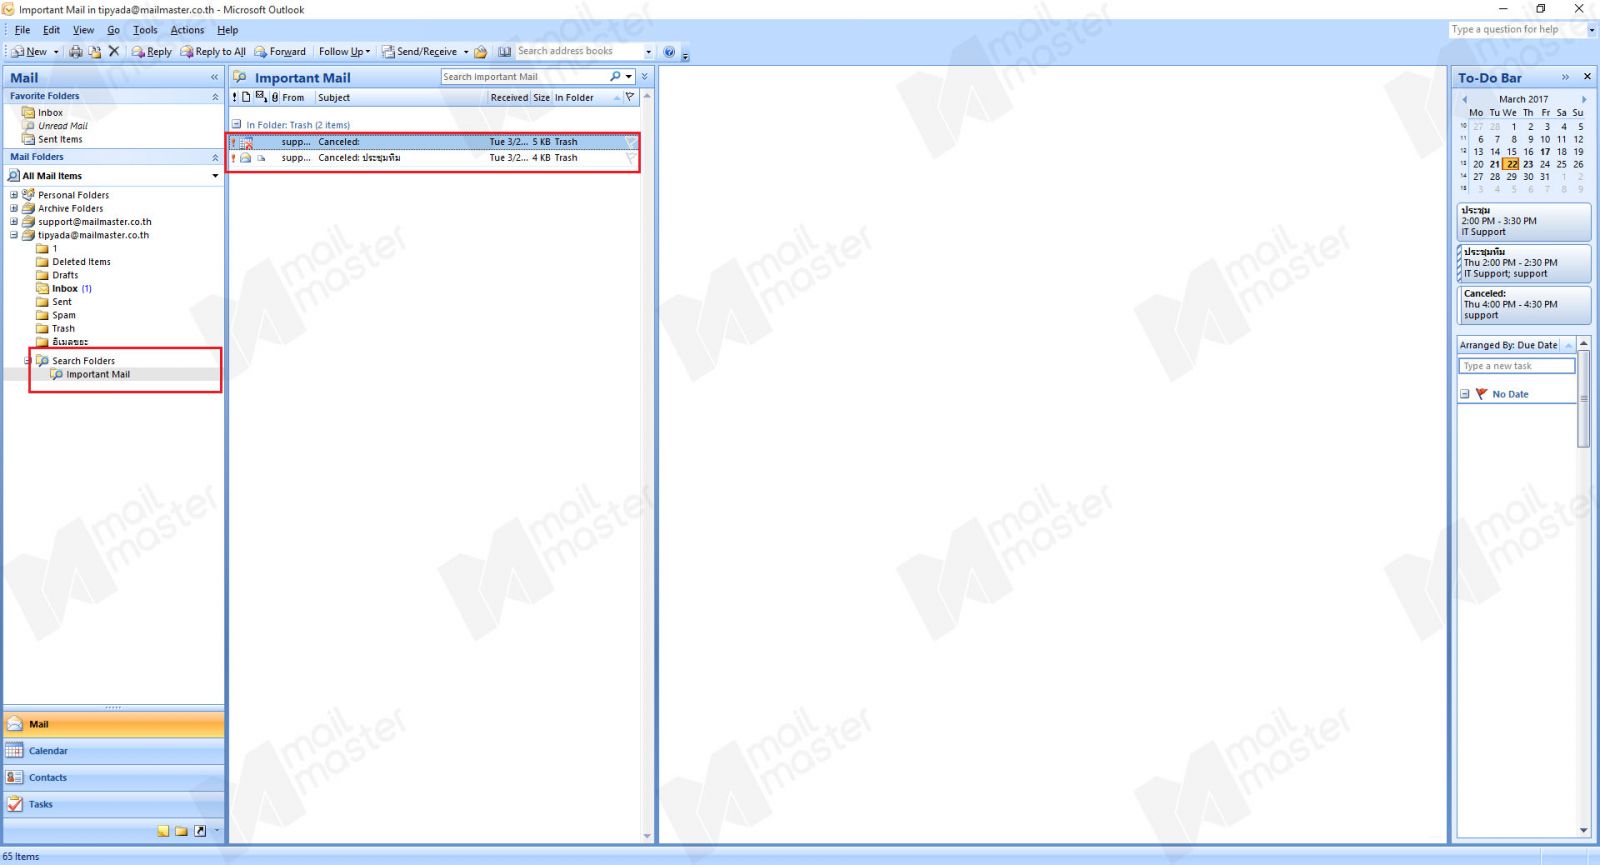Image resolution: width=1600 pixels, height=865 pixels.
Task: Switch to the Contacts pane
Action: [114, 778]
